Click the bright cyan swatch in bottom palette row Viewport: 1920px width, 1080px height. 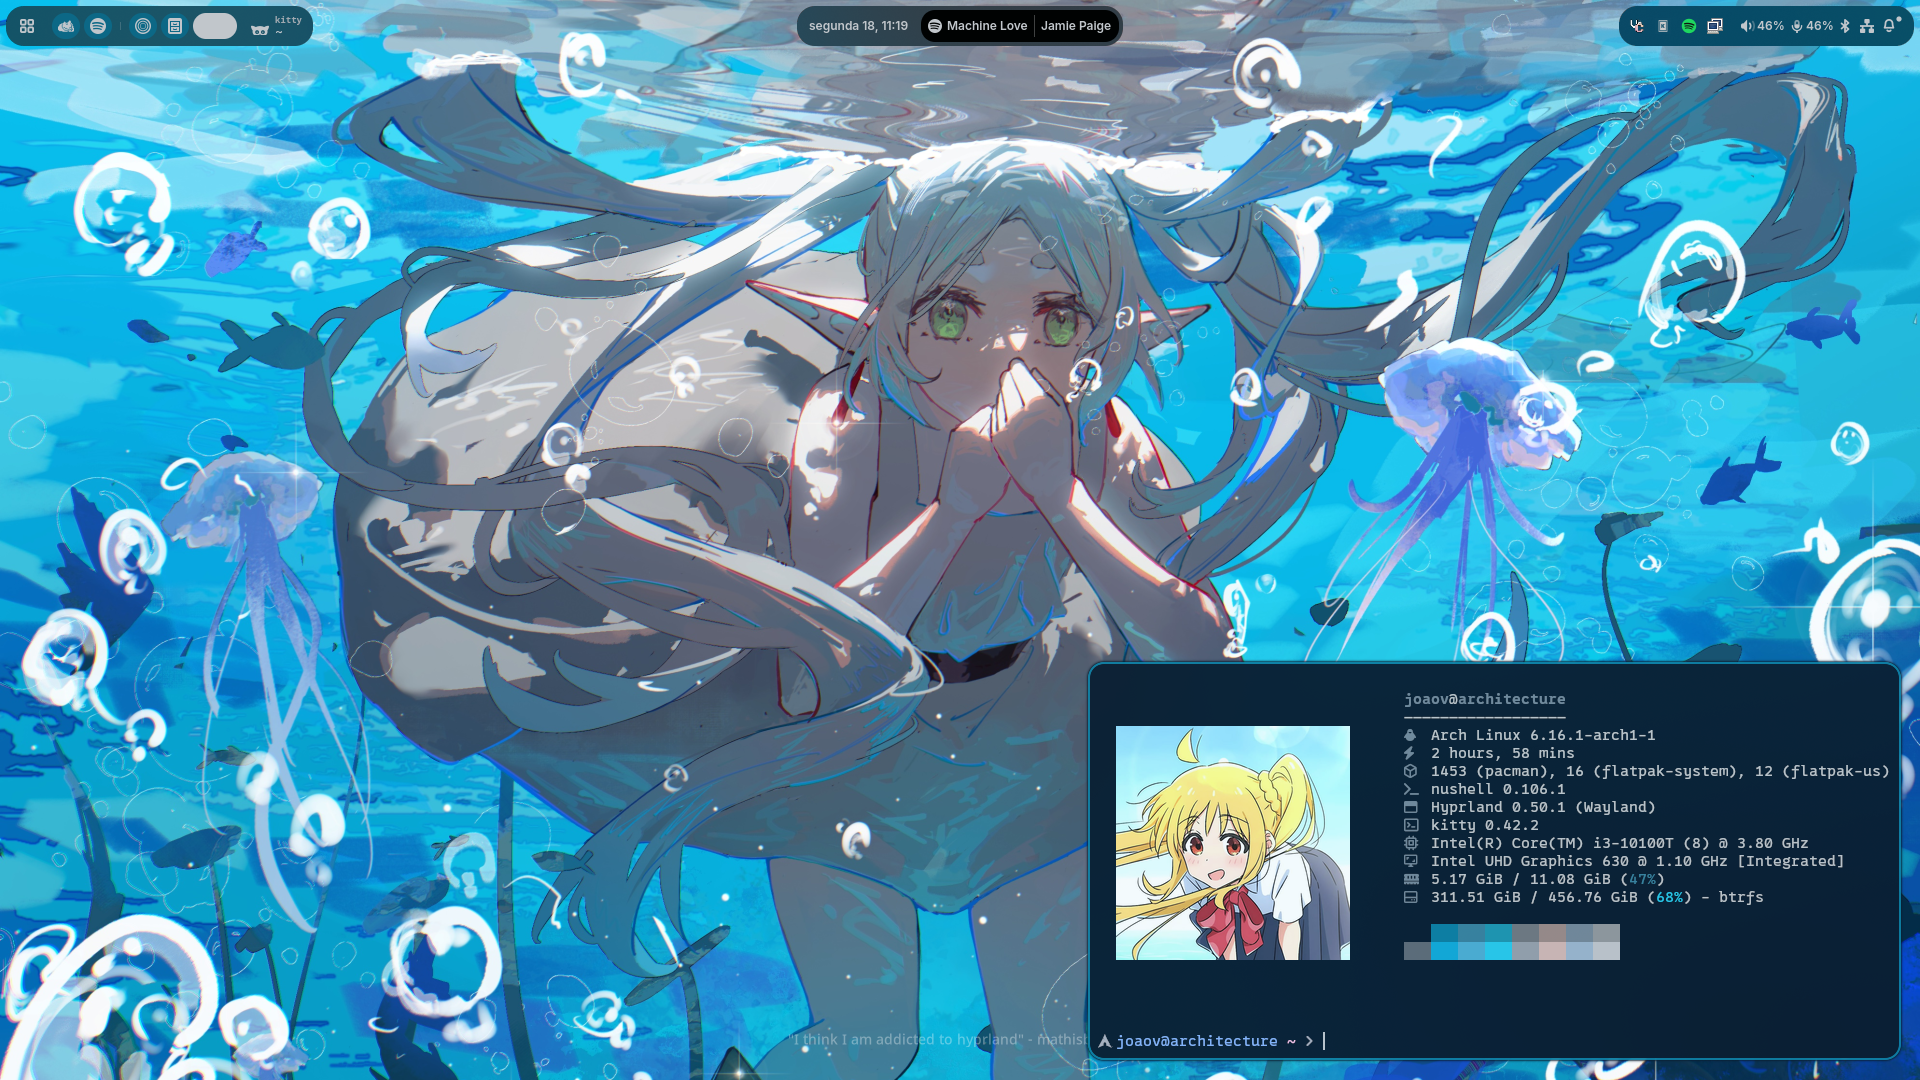point(1498,951)
